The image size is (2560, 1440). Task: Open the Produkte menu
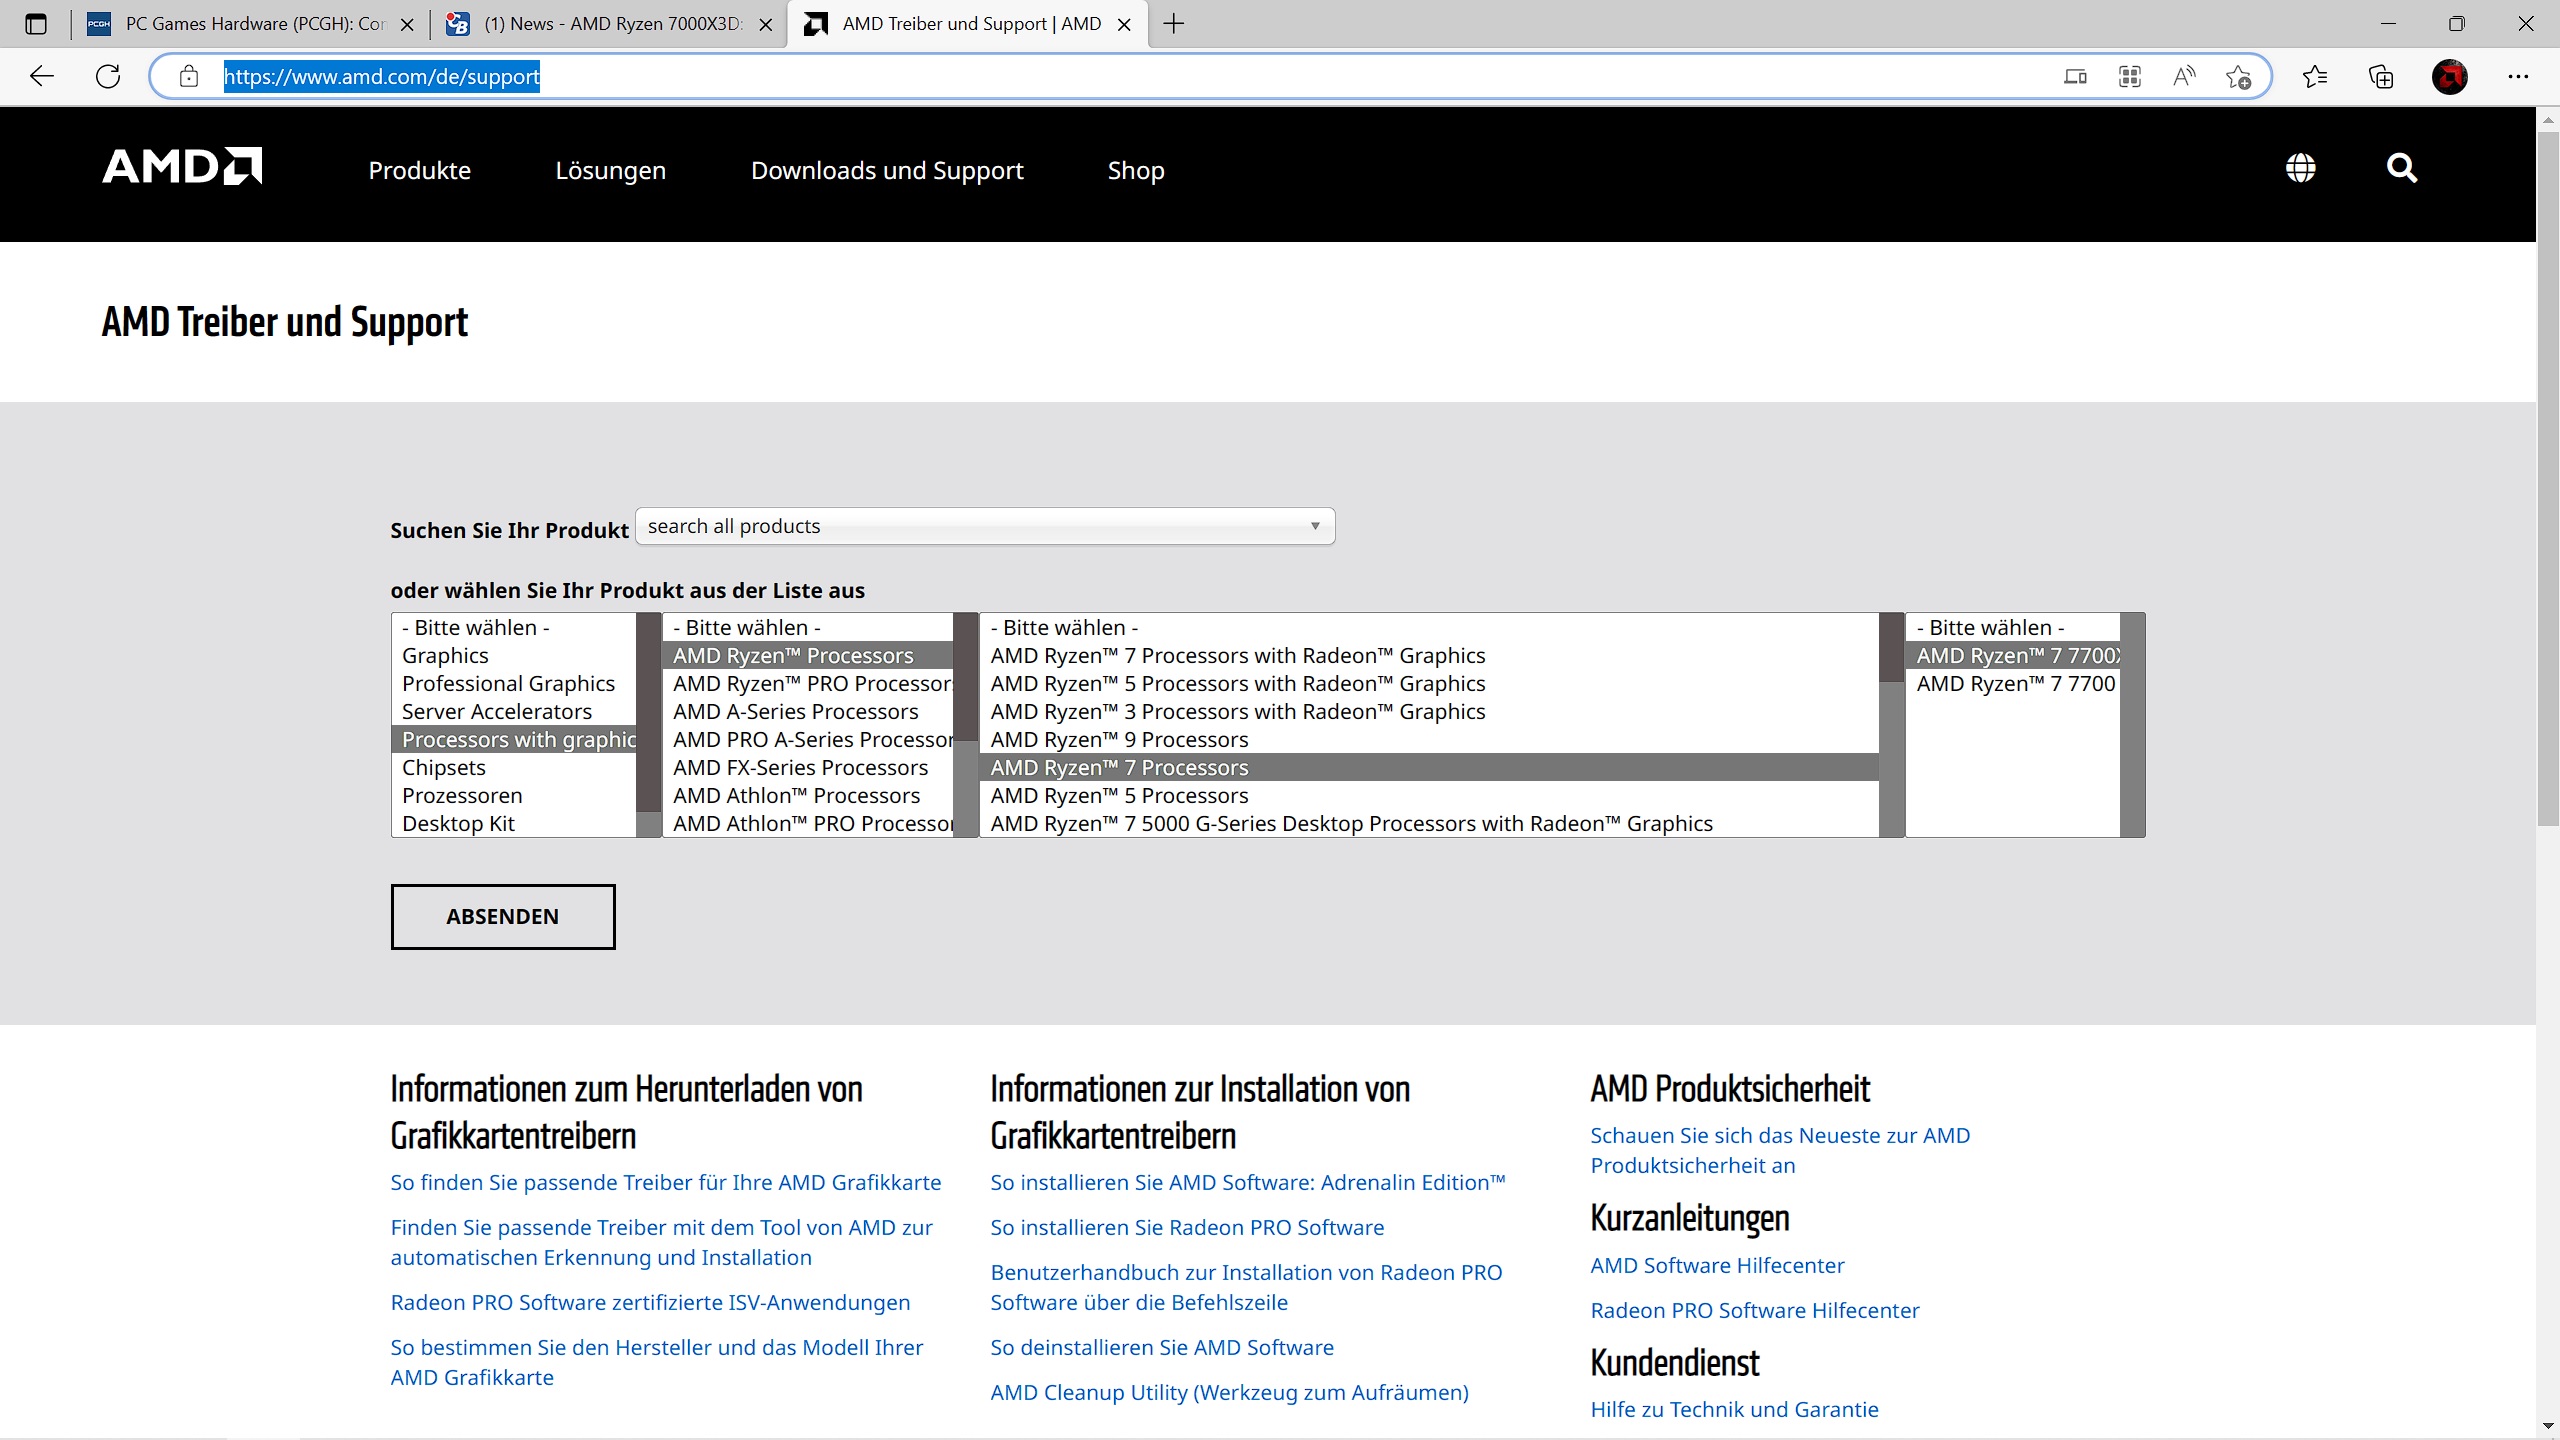pos(419,171)
